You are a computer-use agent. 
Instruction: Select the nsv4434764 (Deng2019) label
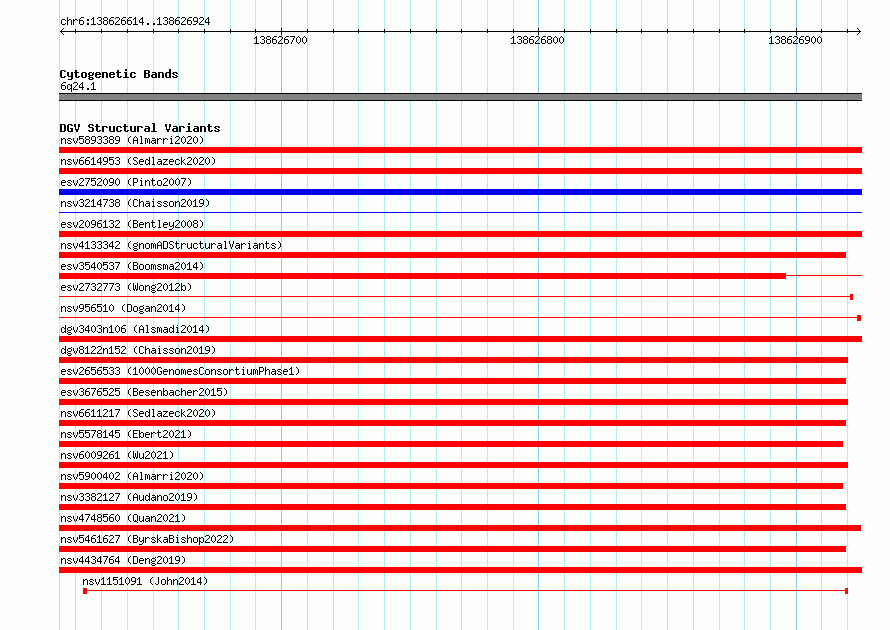pos(123,560)
